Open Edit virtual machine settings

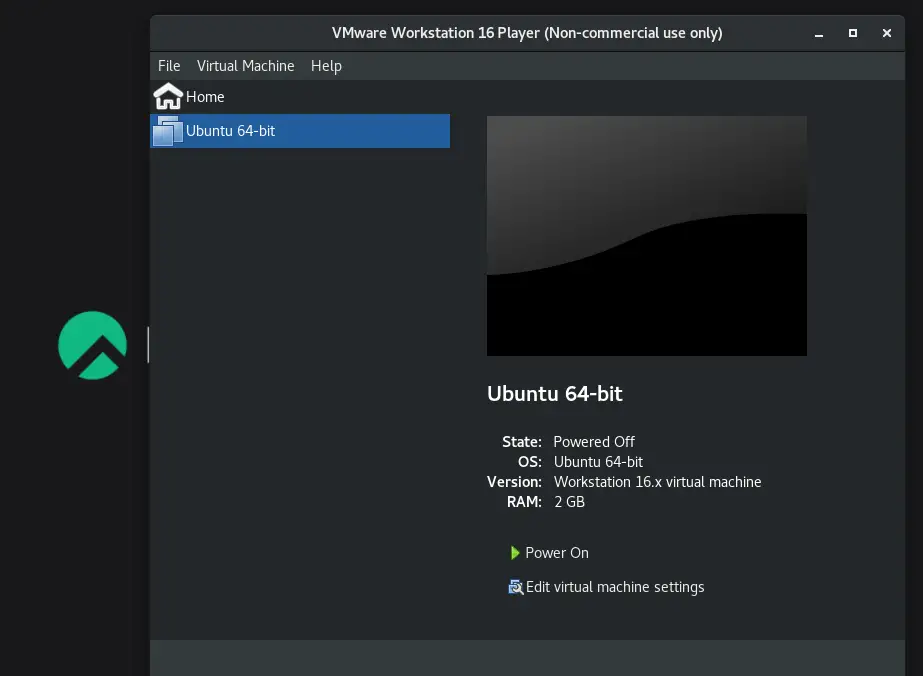[615, 587]
